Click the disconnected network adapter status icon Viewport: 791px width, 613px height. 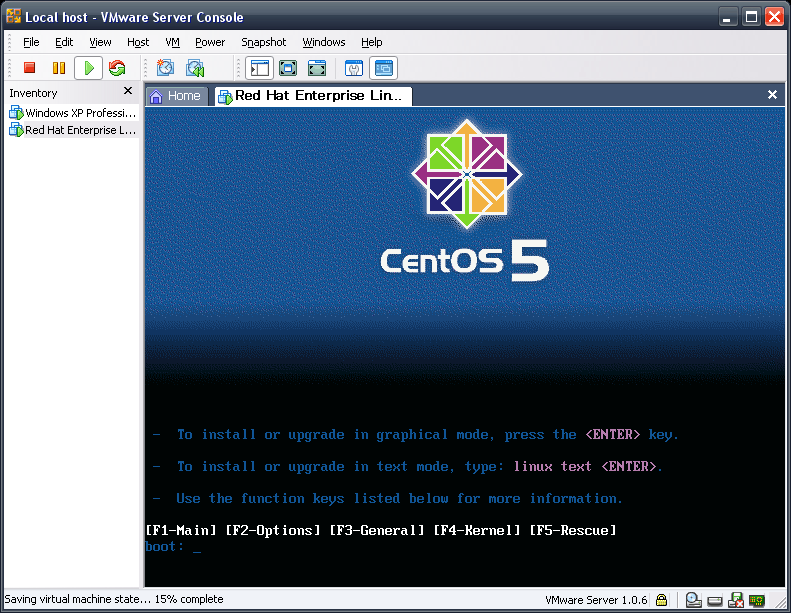(736, 600)
